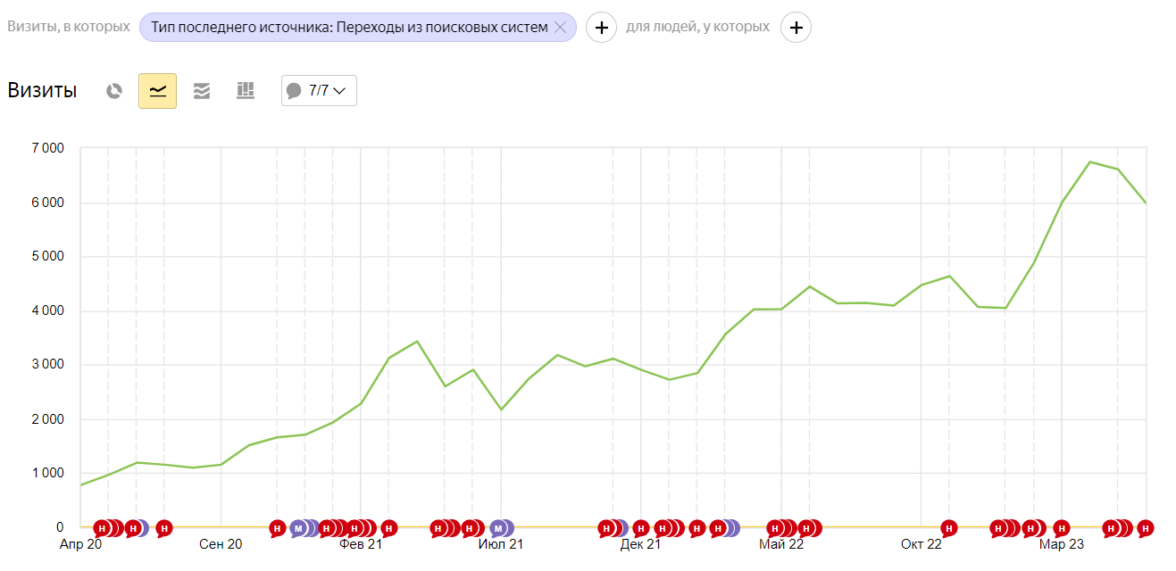Select the highlighted line chart view
The width and height of the screenshot is (1176, 571).
pyautogui.click(x=158, y=91)
